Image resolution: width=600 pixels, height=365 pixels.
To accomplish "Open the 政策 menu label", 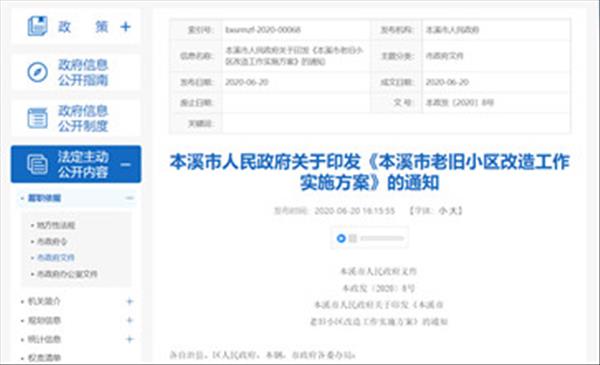I will 83,27.
